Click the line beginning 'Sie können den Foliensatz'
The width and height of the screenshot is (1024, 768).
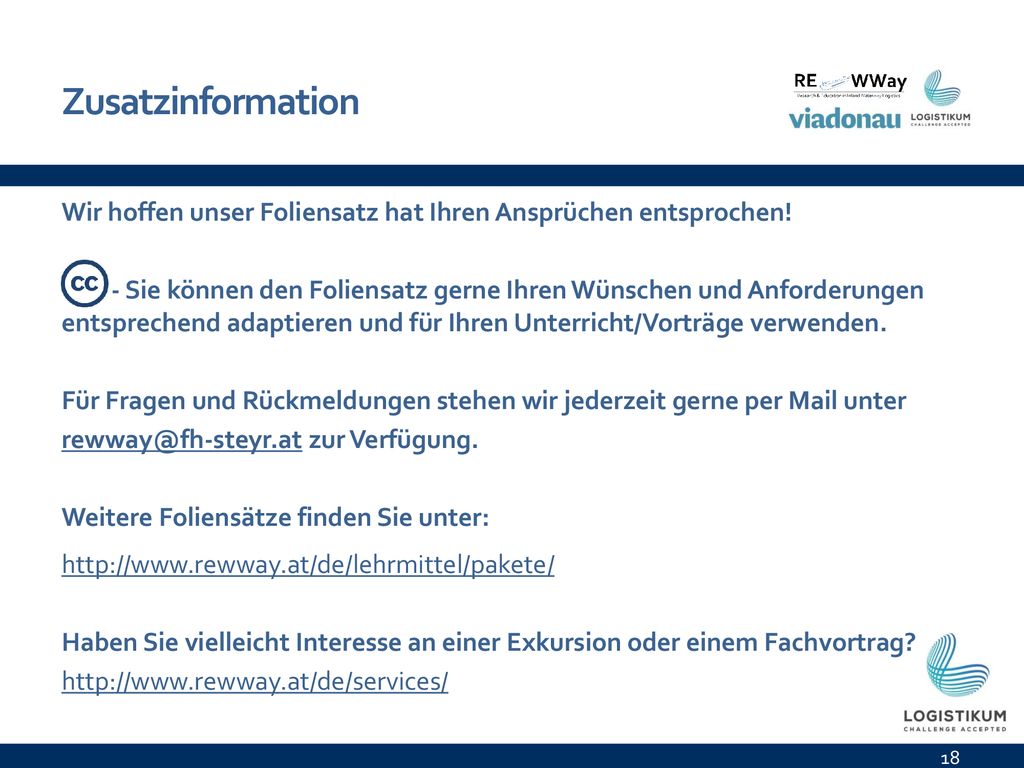point(524,290)
